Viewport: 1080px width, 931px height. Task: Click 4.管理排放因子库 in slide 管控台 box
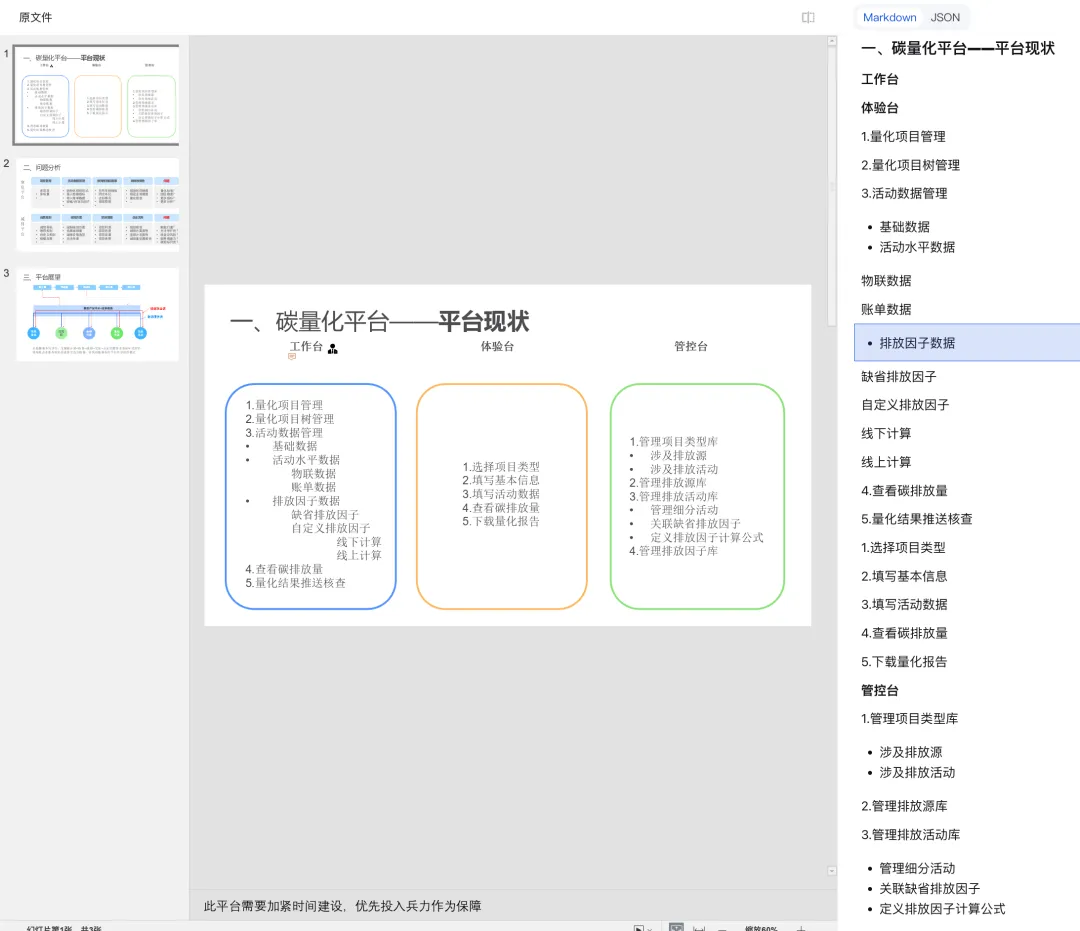point(674,551)
